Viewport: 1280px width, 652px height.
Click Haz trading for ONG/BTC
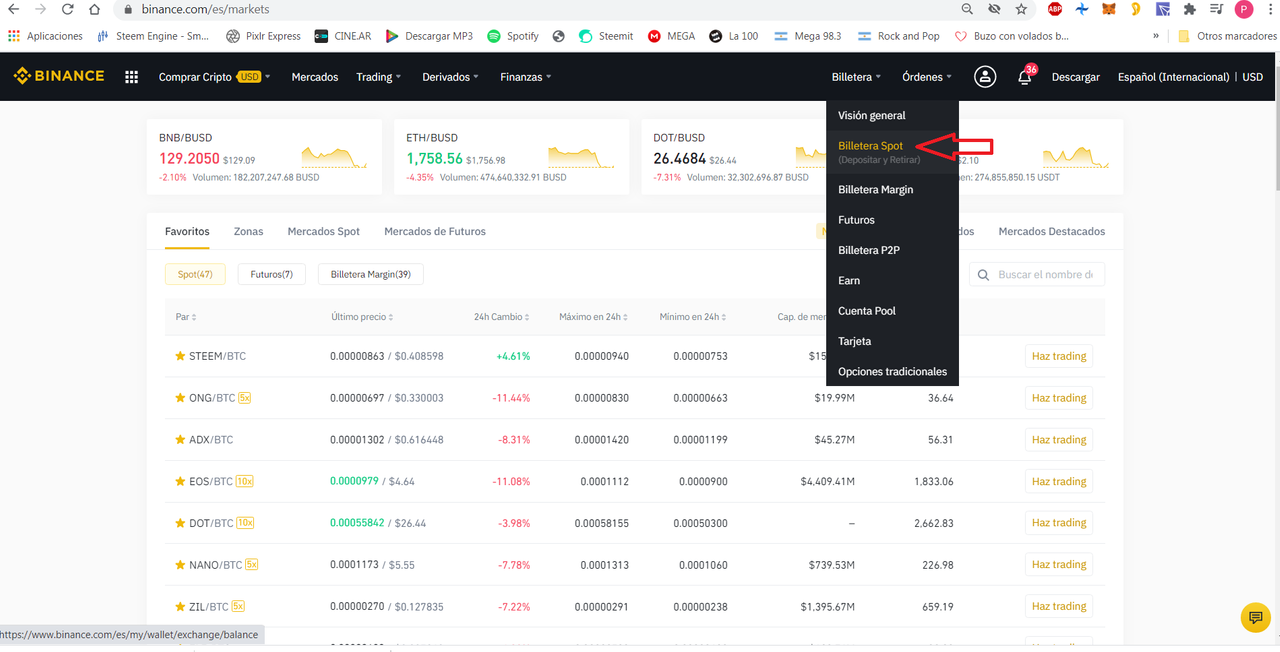1059,398
